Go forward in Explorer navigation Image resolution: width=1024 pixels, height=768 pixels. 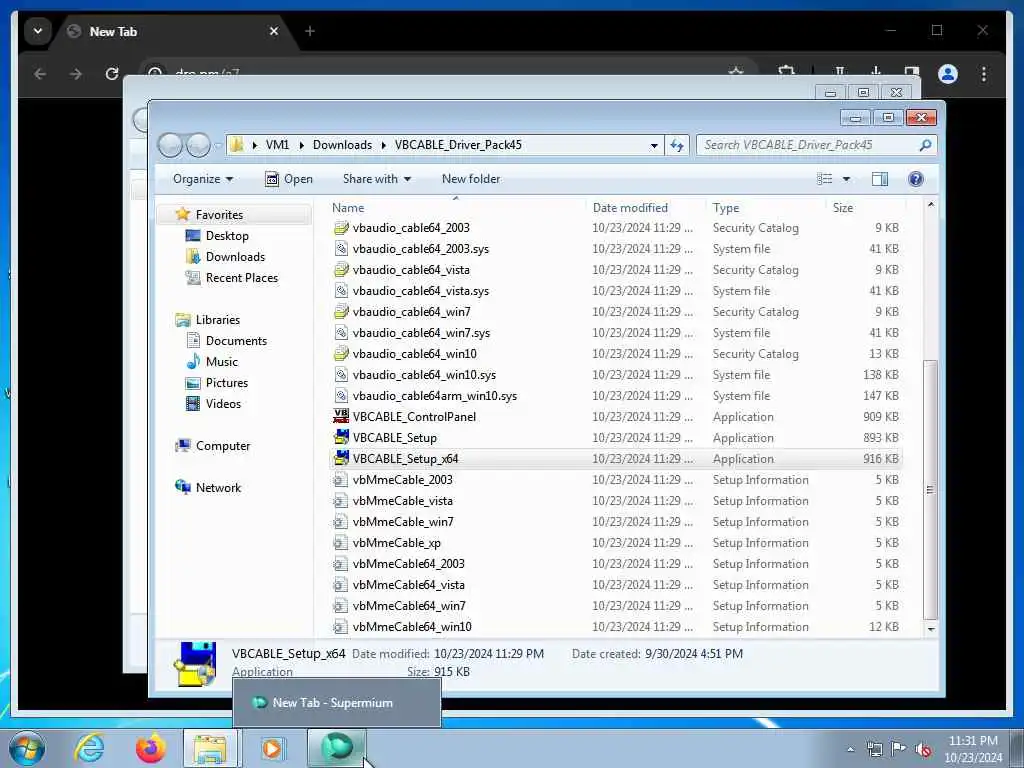(x=198, y=145)
